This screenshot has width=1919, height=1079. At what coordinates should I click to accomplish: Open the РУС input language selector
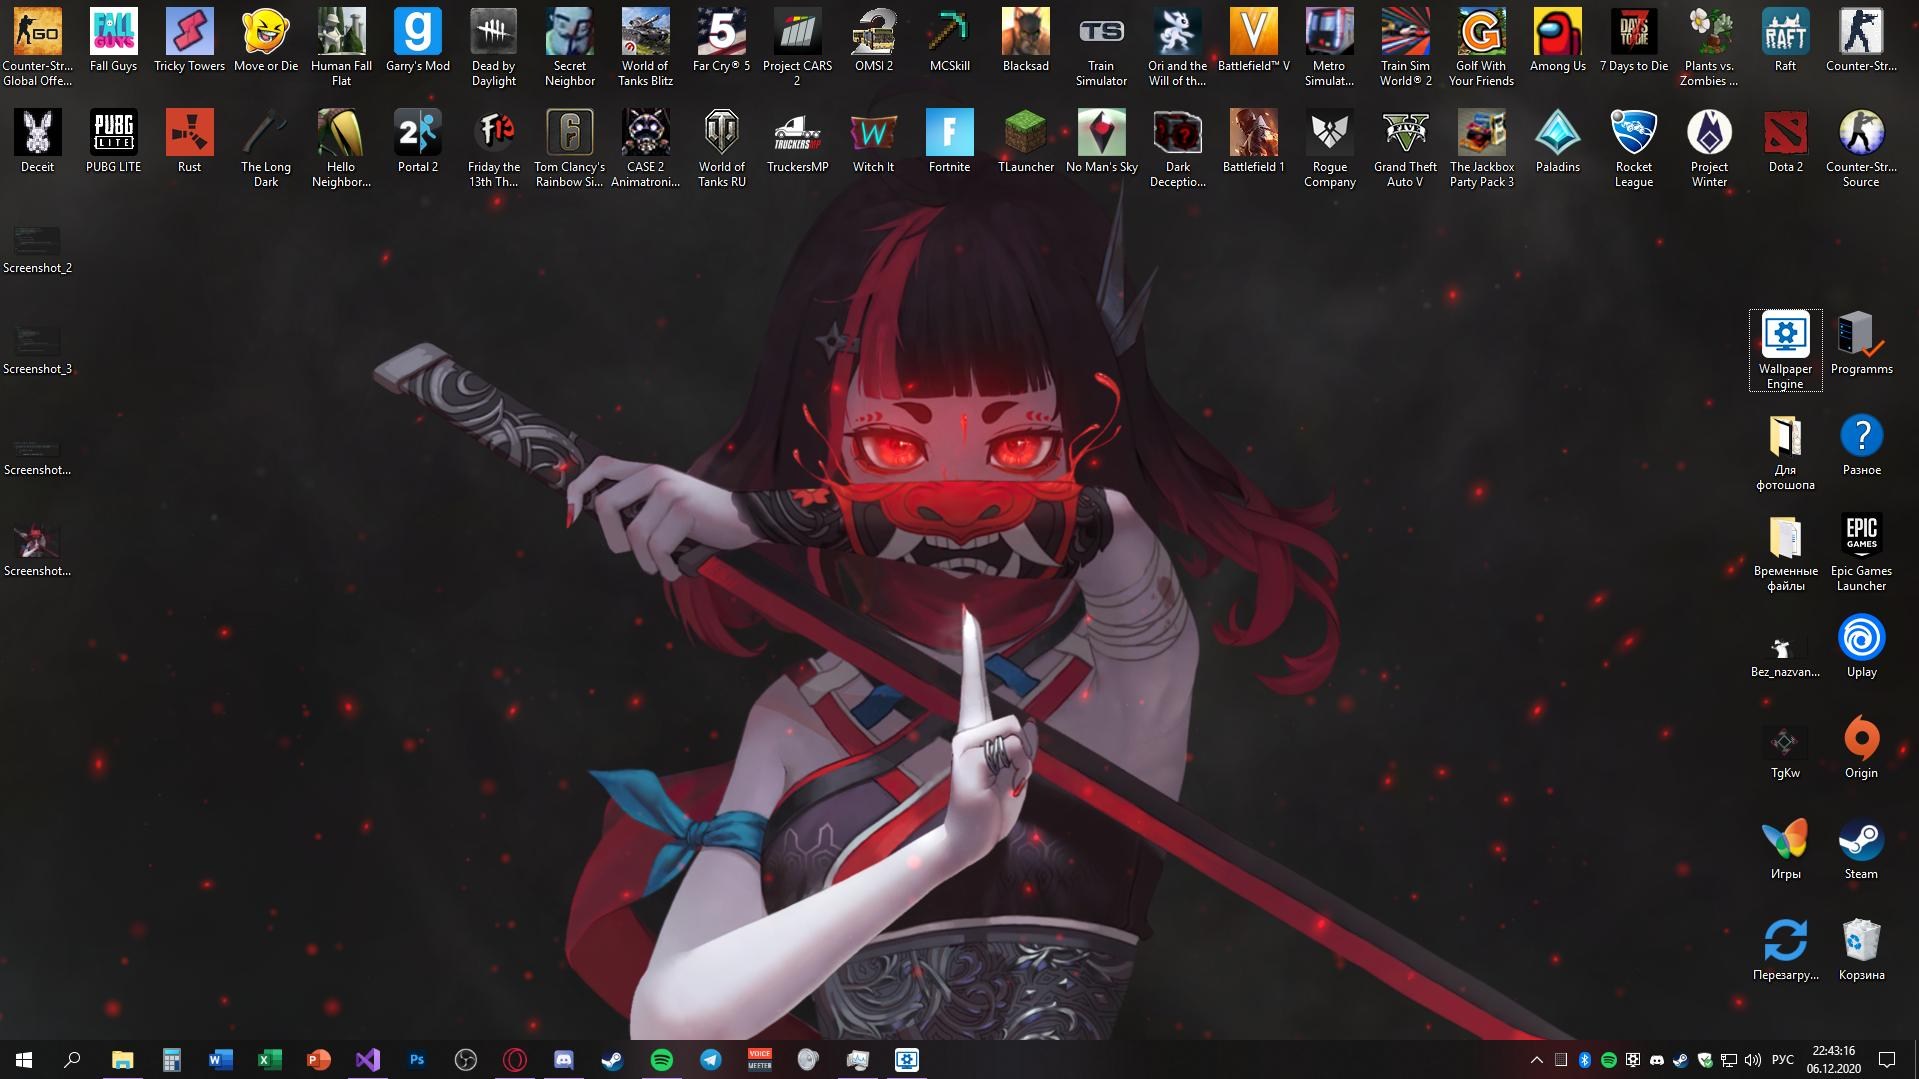click(1782, 1060)
